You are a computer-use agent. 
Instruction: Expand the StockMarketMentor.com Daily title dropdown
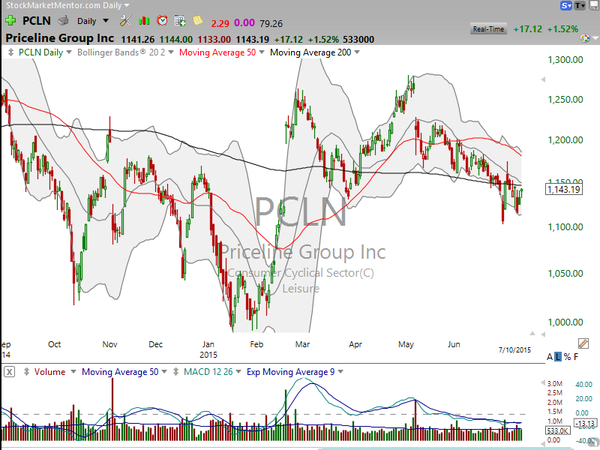127,5
